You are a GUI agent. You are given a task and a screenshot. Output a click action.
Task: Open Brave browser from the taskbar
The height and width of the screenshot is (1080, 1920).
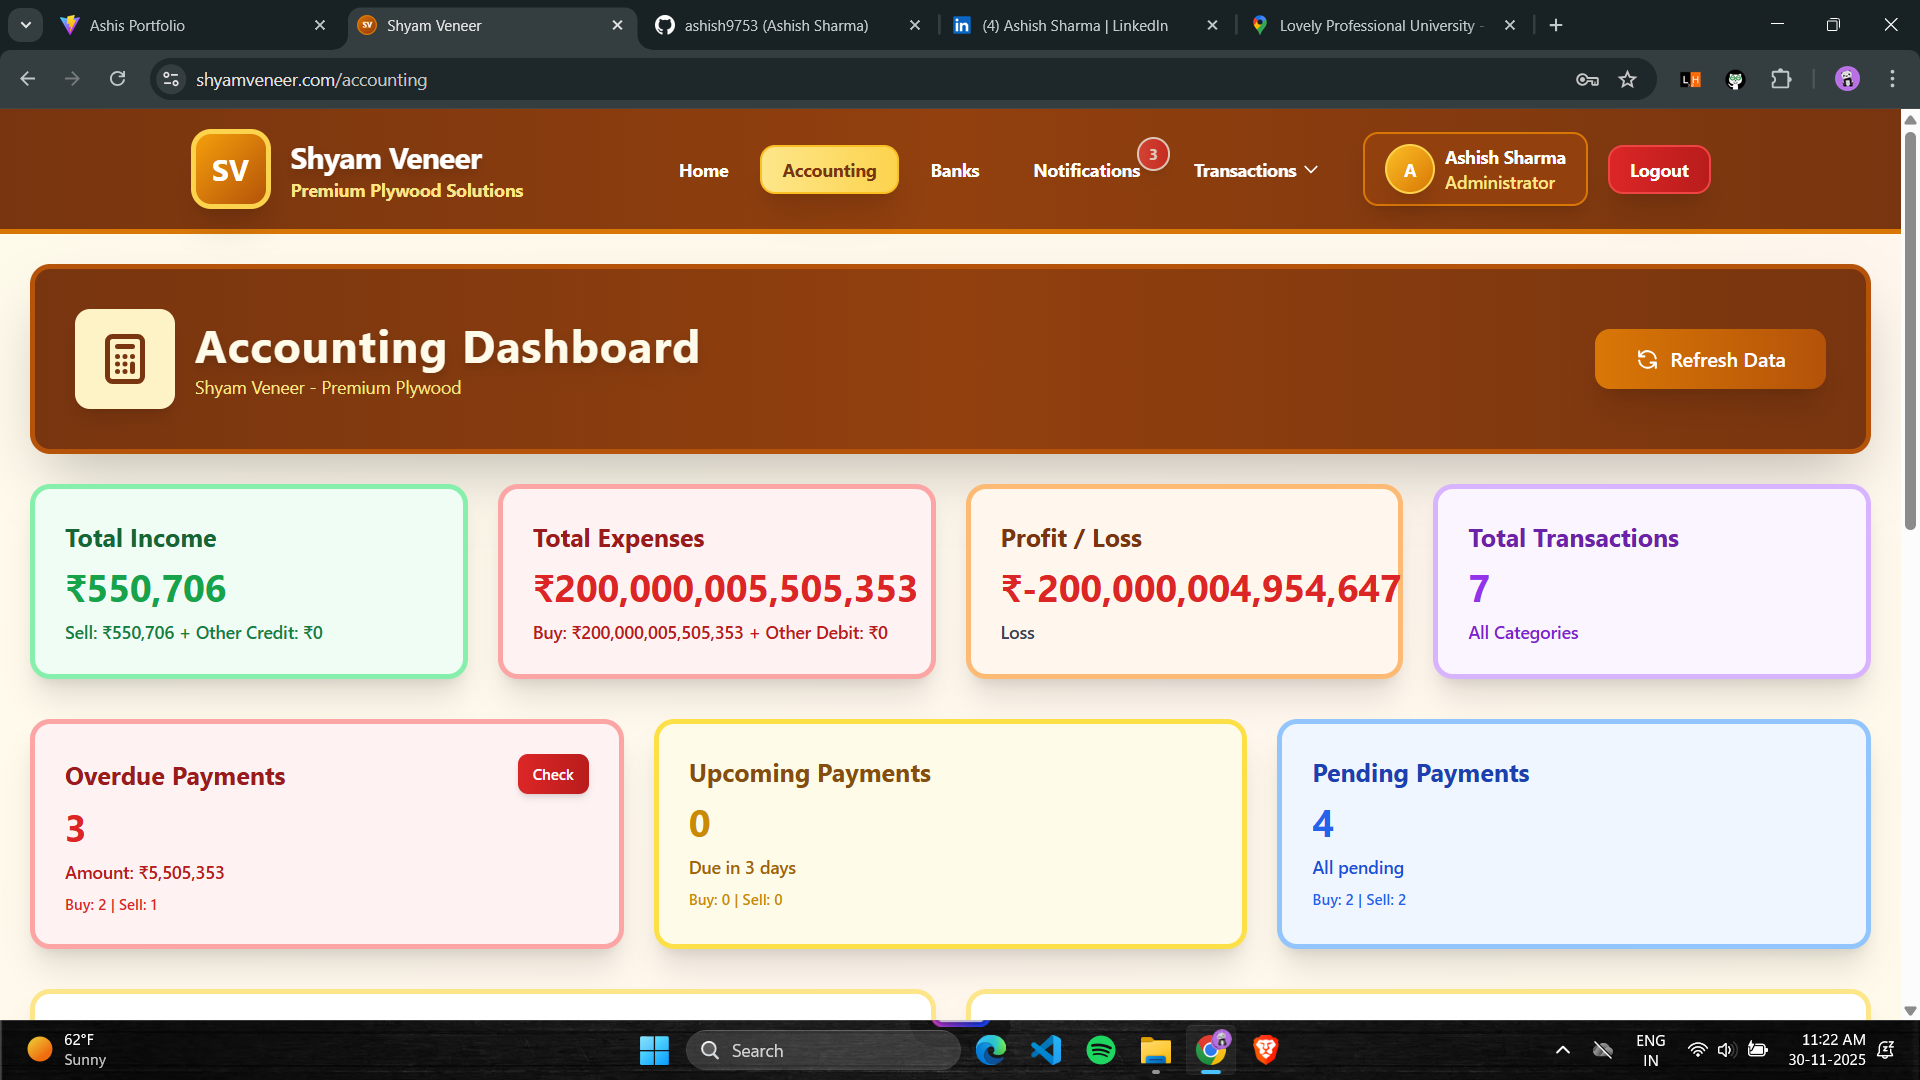click(x=1266, y=1050)
